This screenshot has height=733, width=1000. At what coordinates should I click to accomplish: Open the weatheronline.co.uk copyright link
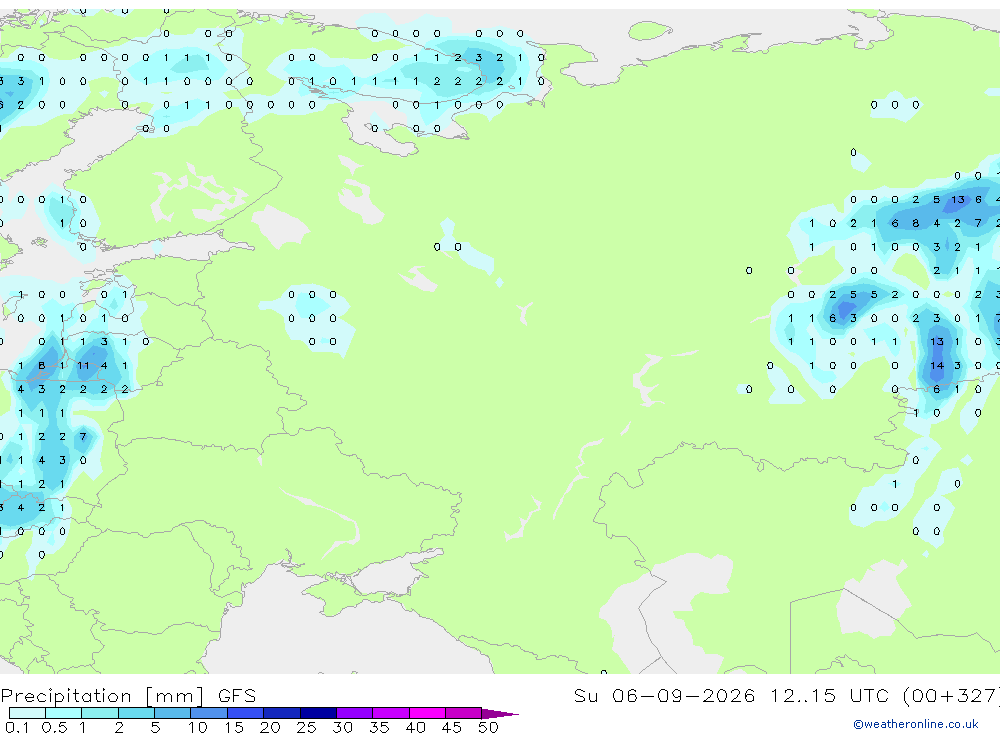916,724
